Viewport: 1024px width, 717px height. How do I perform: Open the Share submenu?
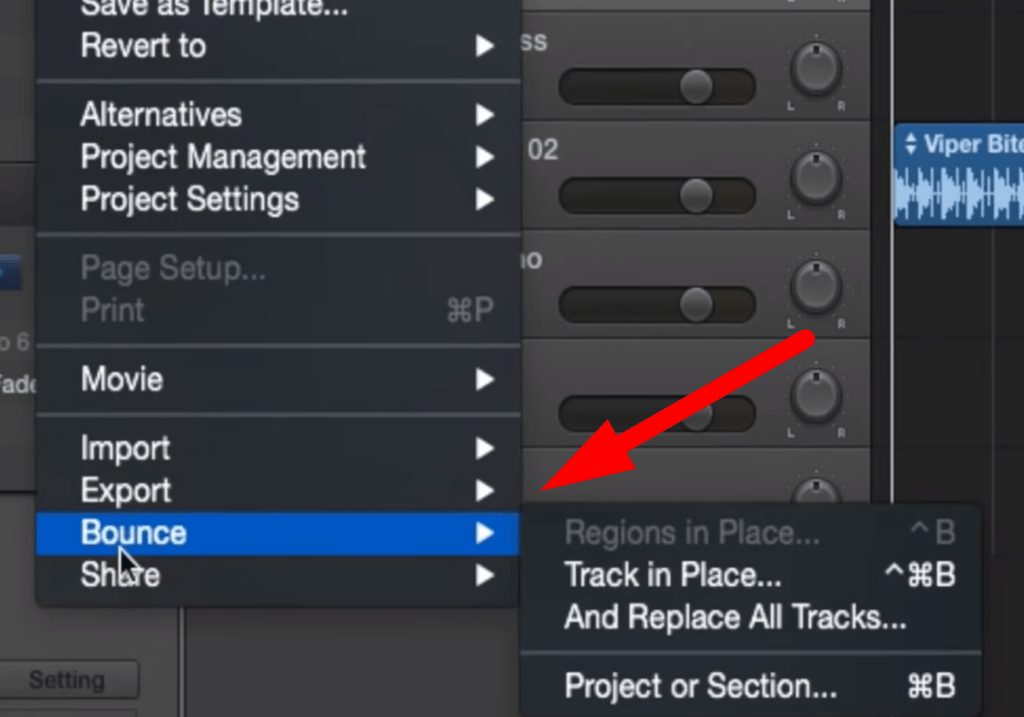click(278, 575)
